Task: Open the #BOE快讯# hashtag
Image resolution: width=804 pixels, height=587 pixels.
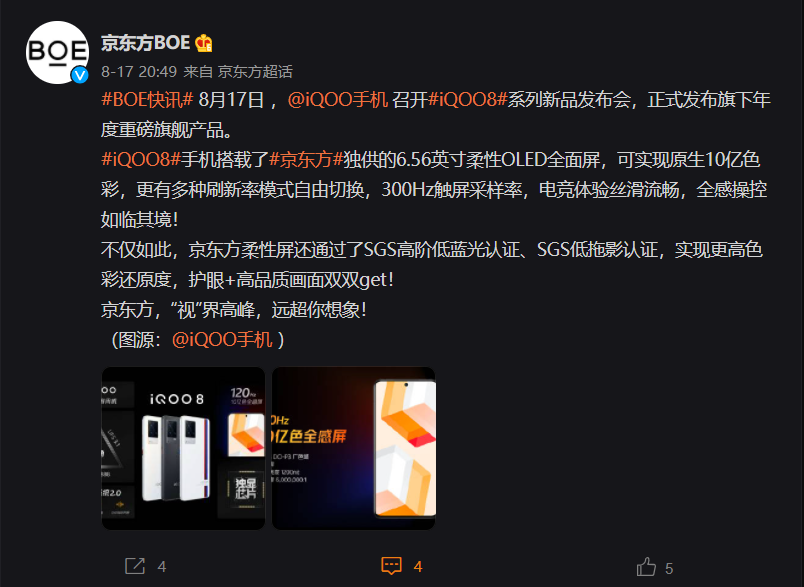Action: coord(147,99)
